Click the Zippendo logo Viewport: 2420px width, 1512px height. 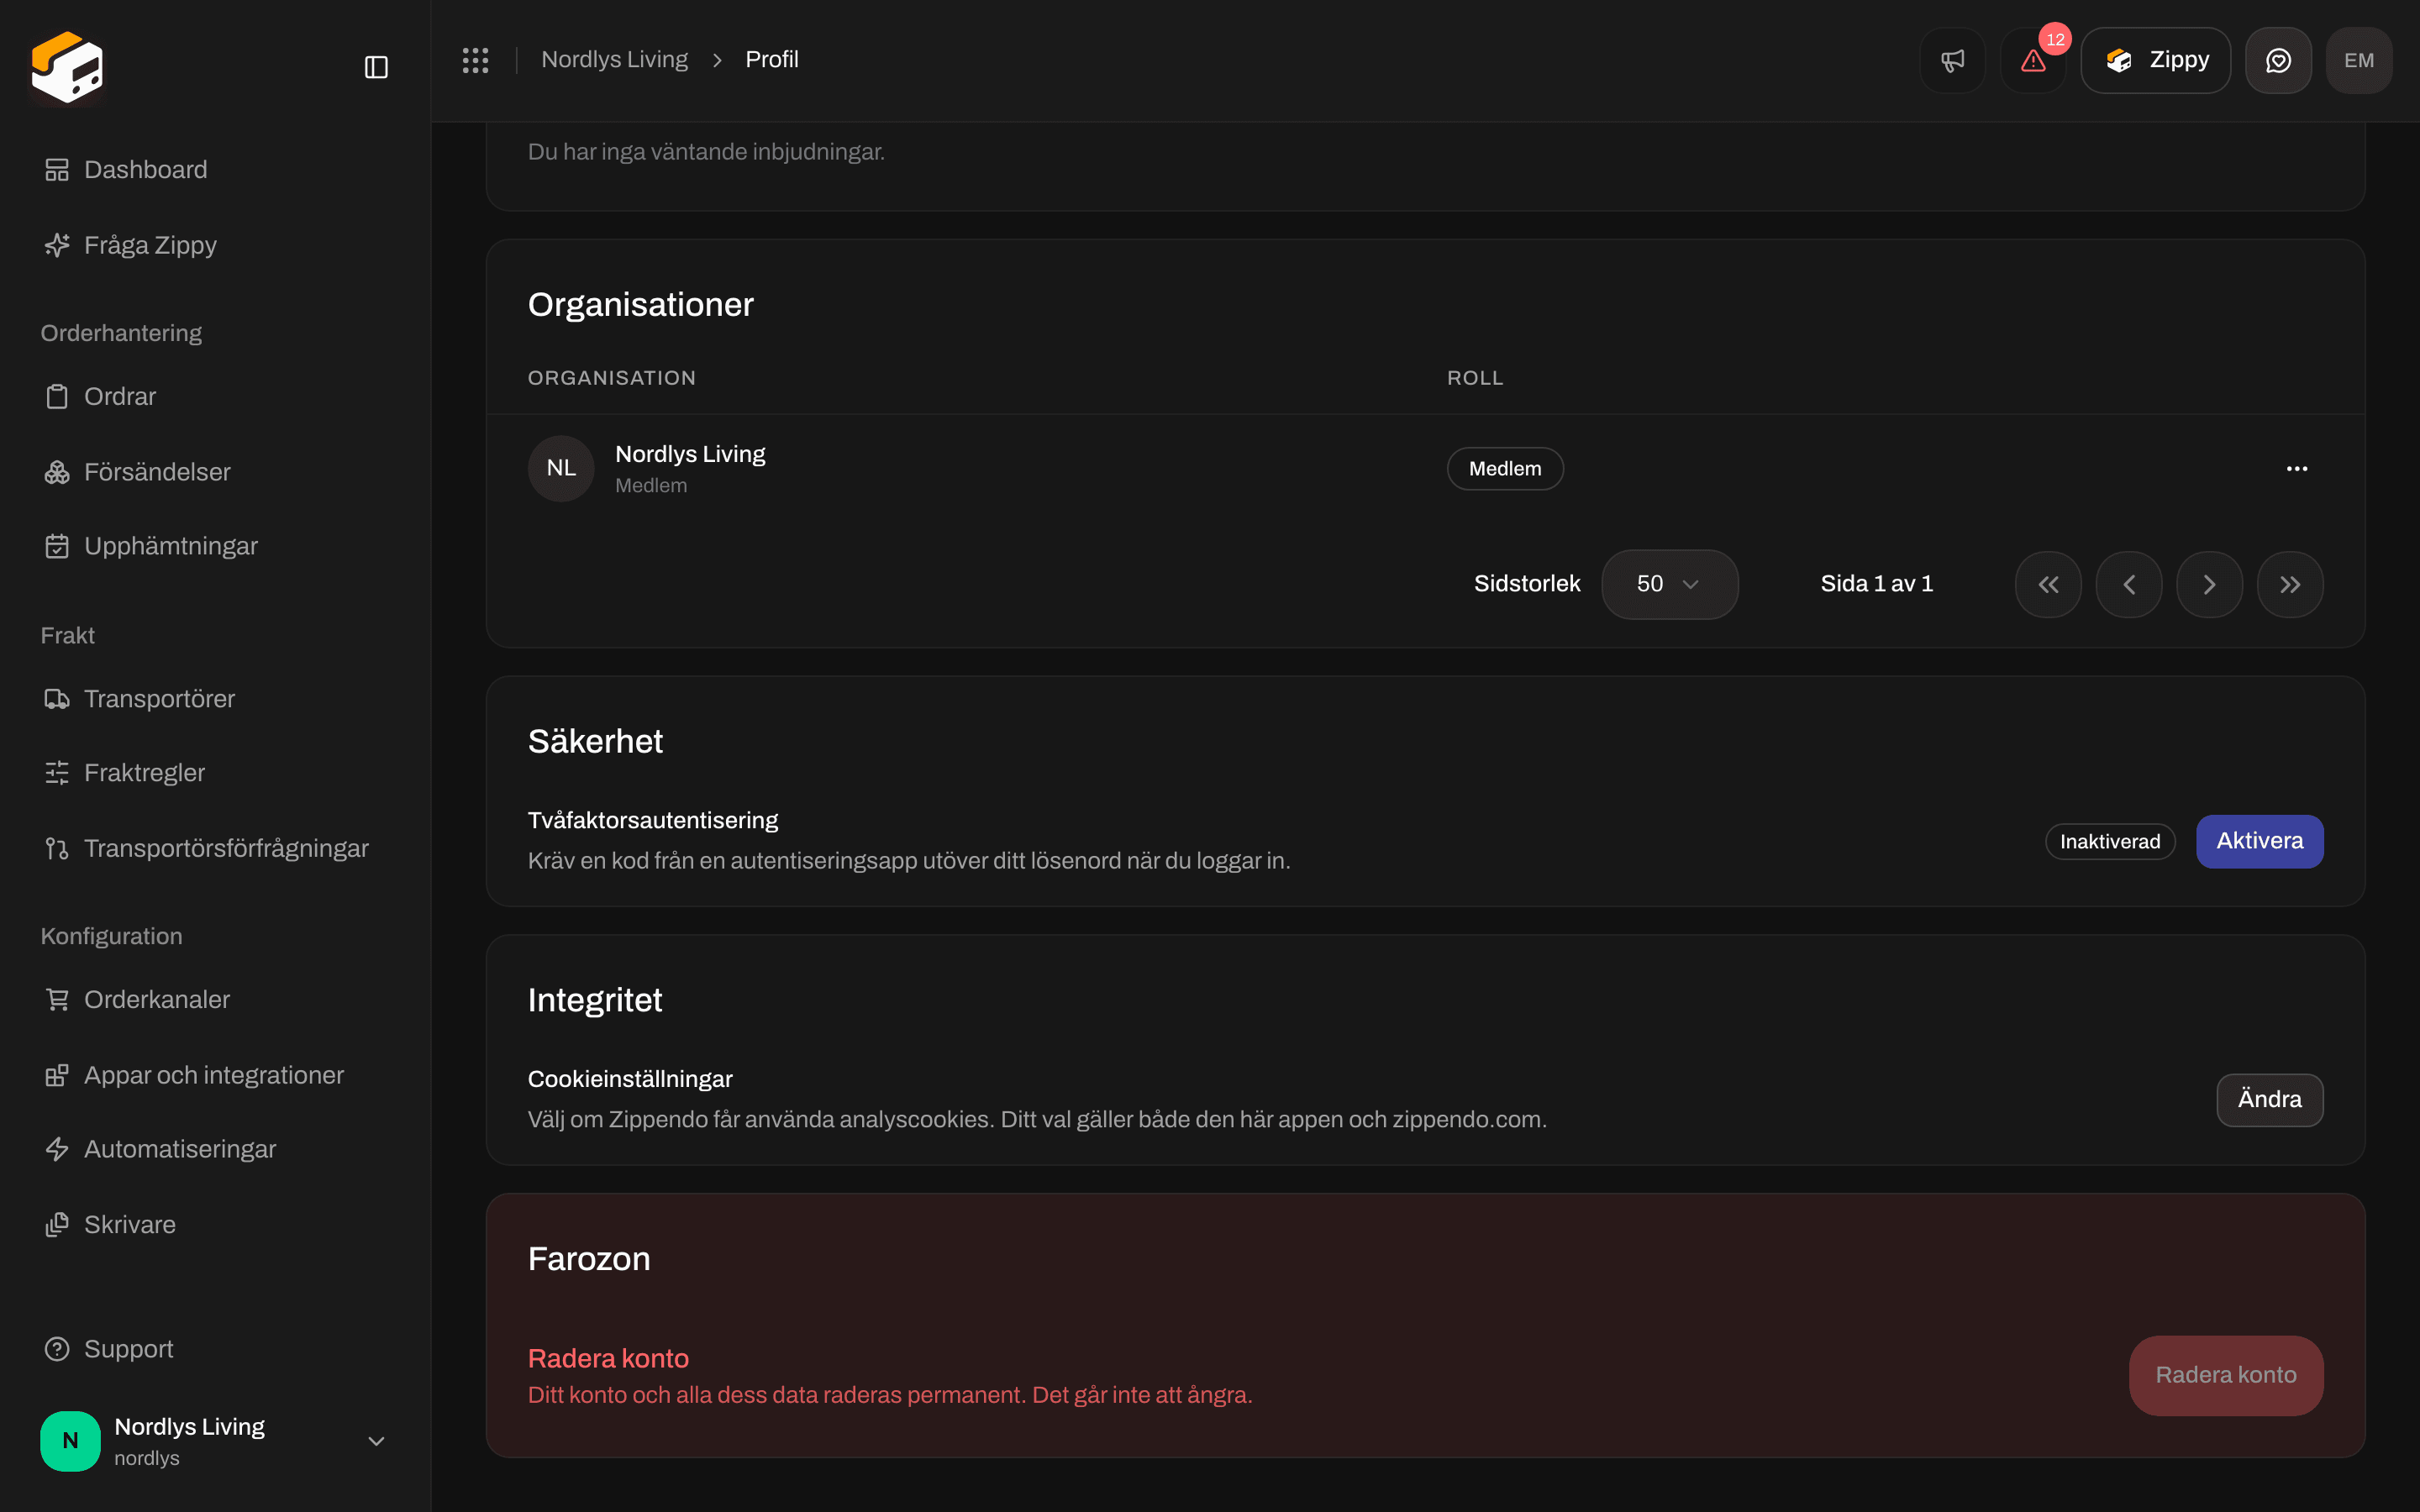(67, 67)
